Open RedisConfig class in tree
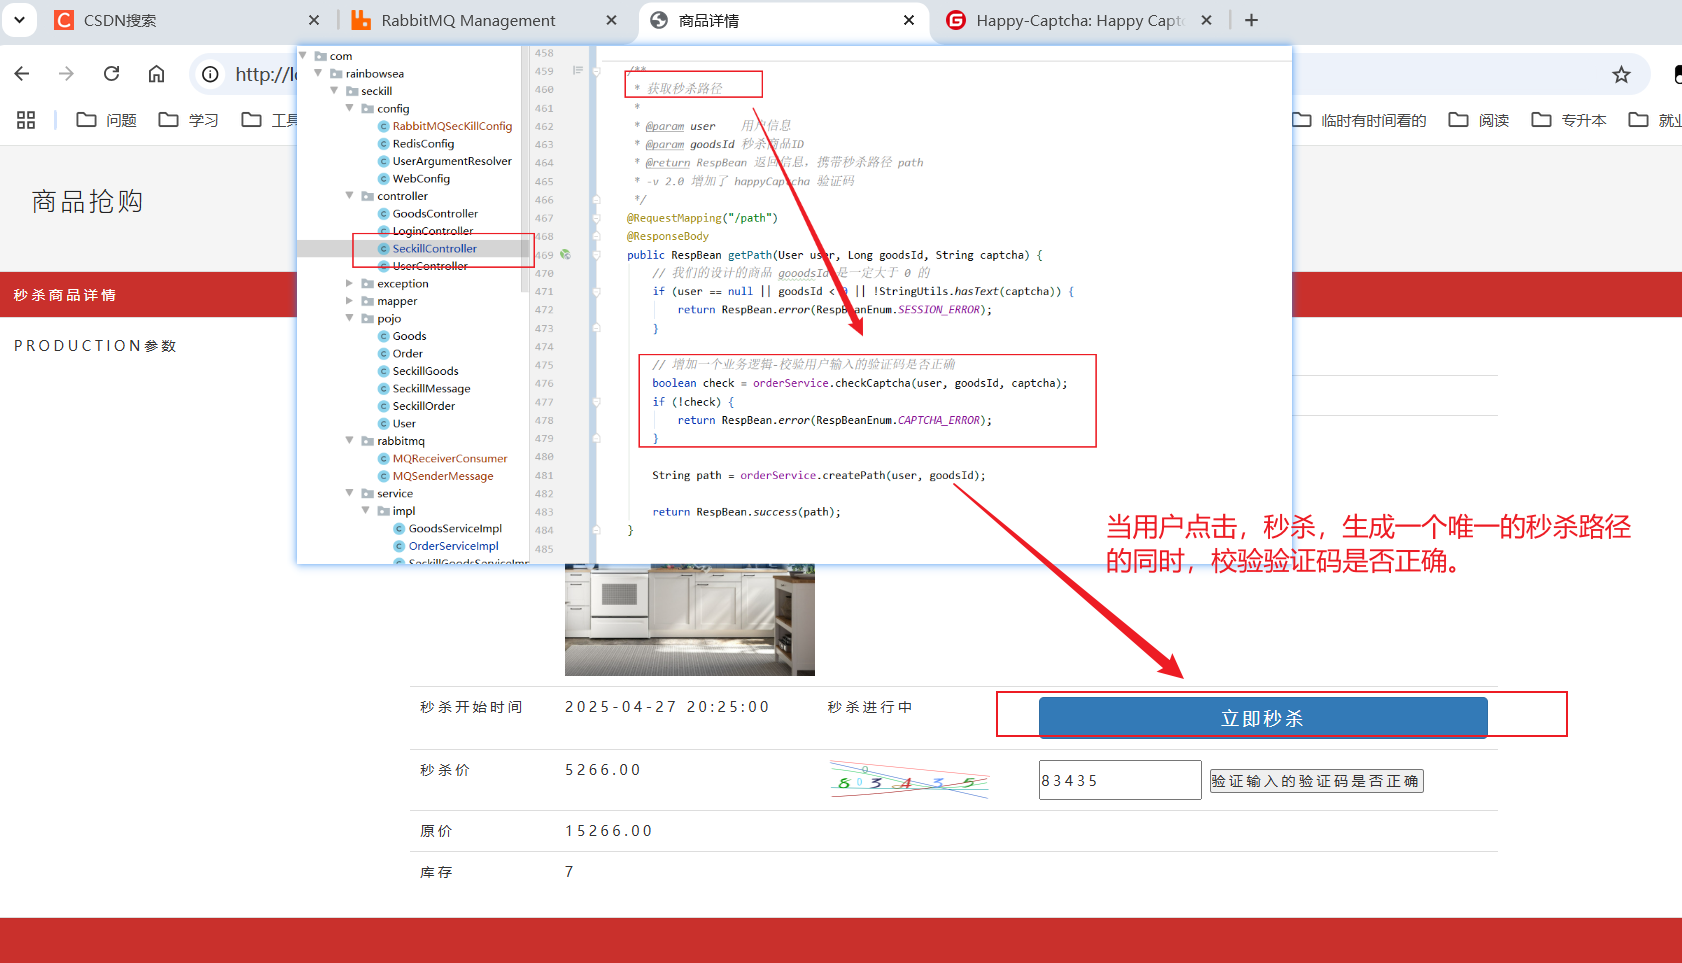Image resolution: width=1682 pixels, height=963 pixels. 416,143
